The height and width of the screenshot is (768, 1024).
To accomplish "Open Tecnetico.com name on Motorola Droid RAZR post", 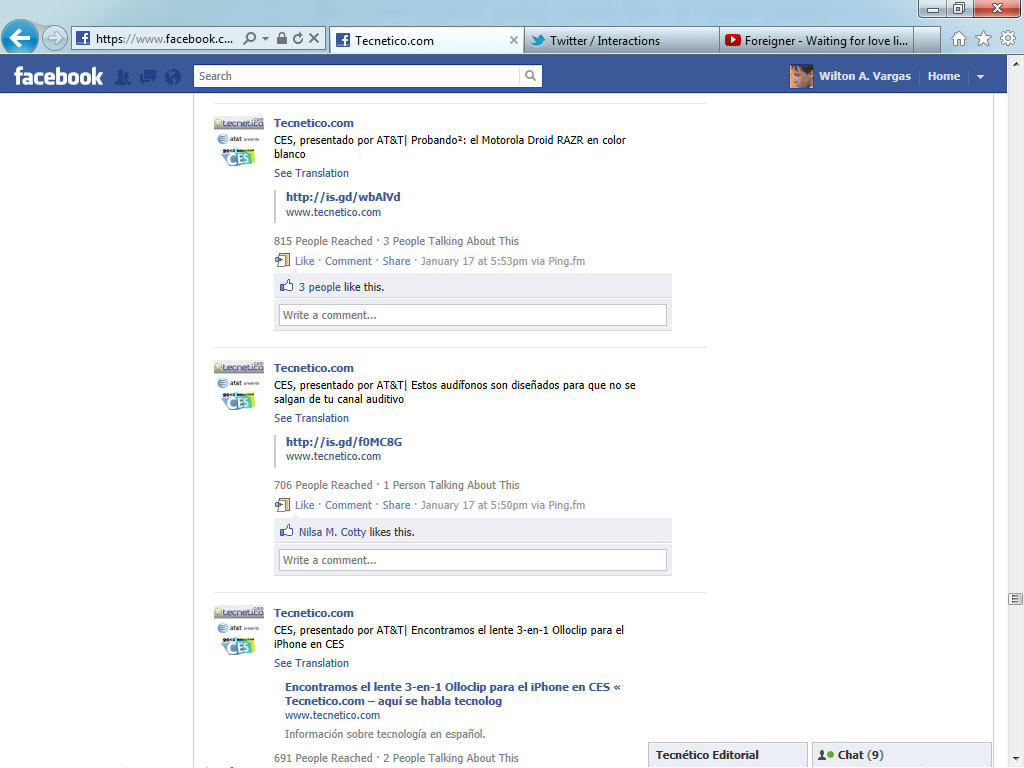I will coord(313,123).
